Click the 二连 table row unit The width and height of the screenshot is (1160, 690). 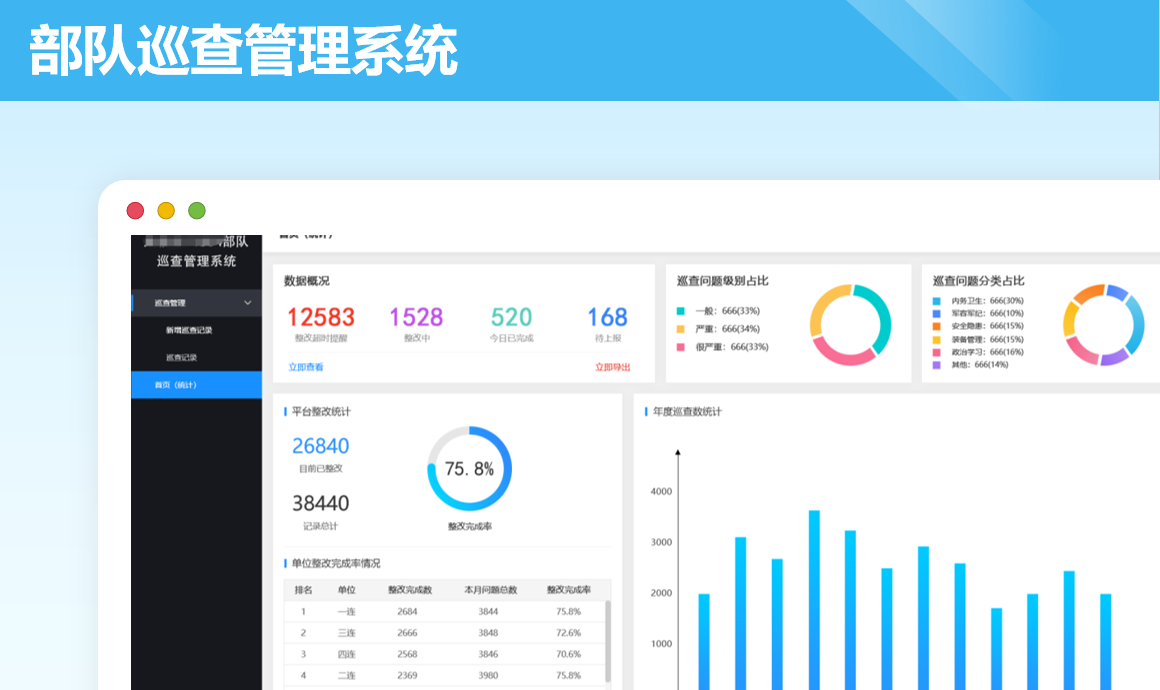(346, 675)
